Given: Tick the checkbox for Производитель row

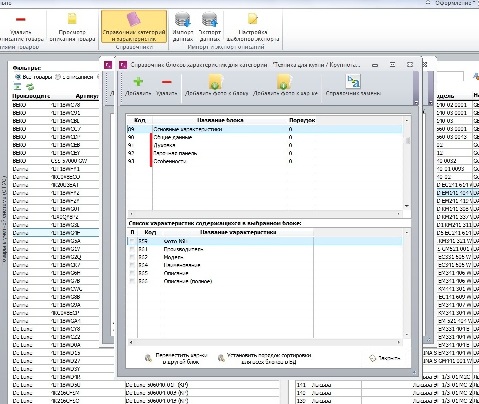Looking at the screenshot, I should click(132, 249).
